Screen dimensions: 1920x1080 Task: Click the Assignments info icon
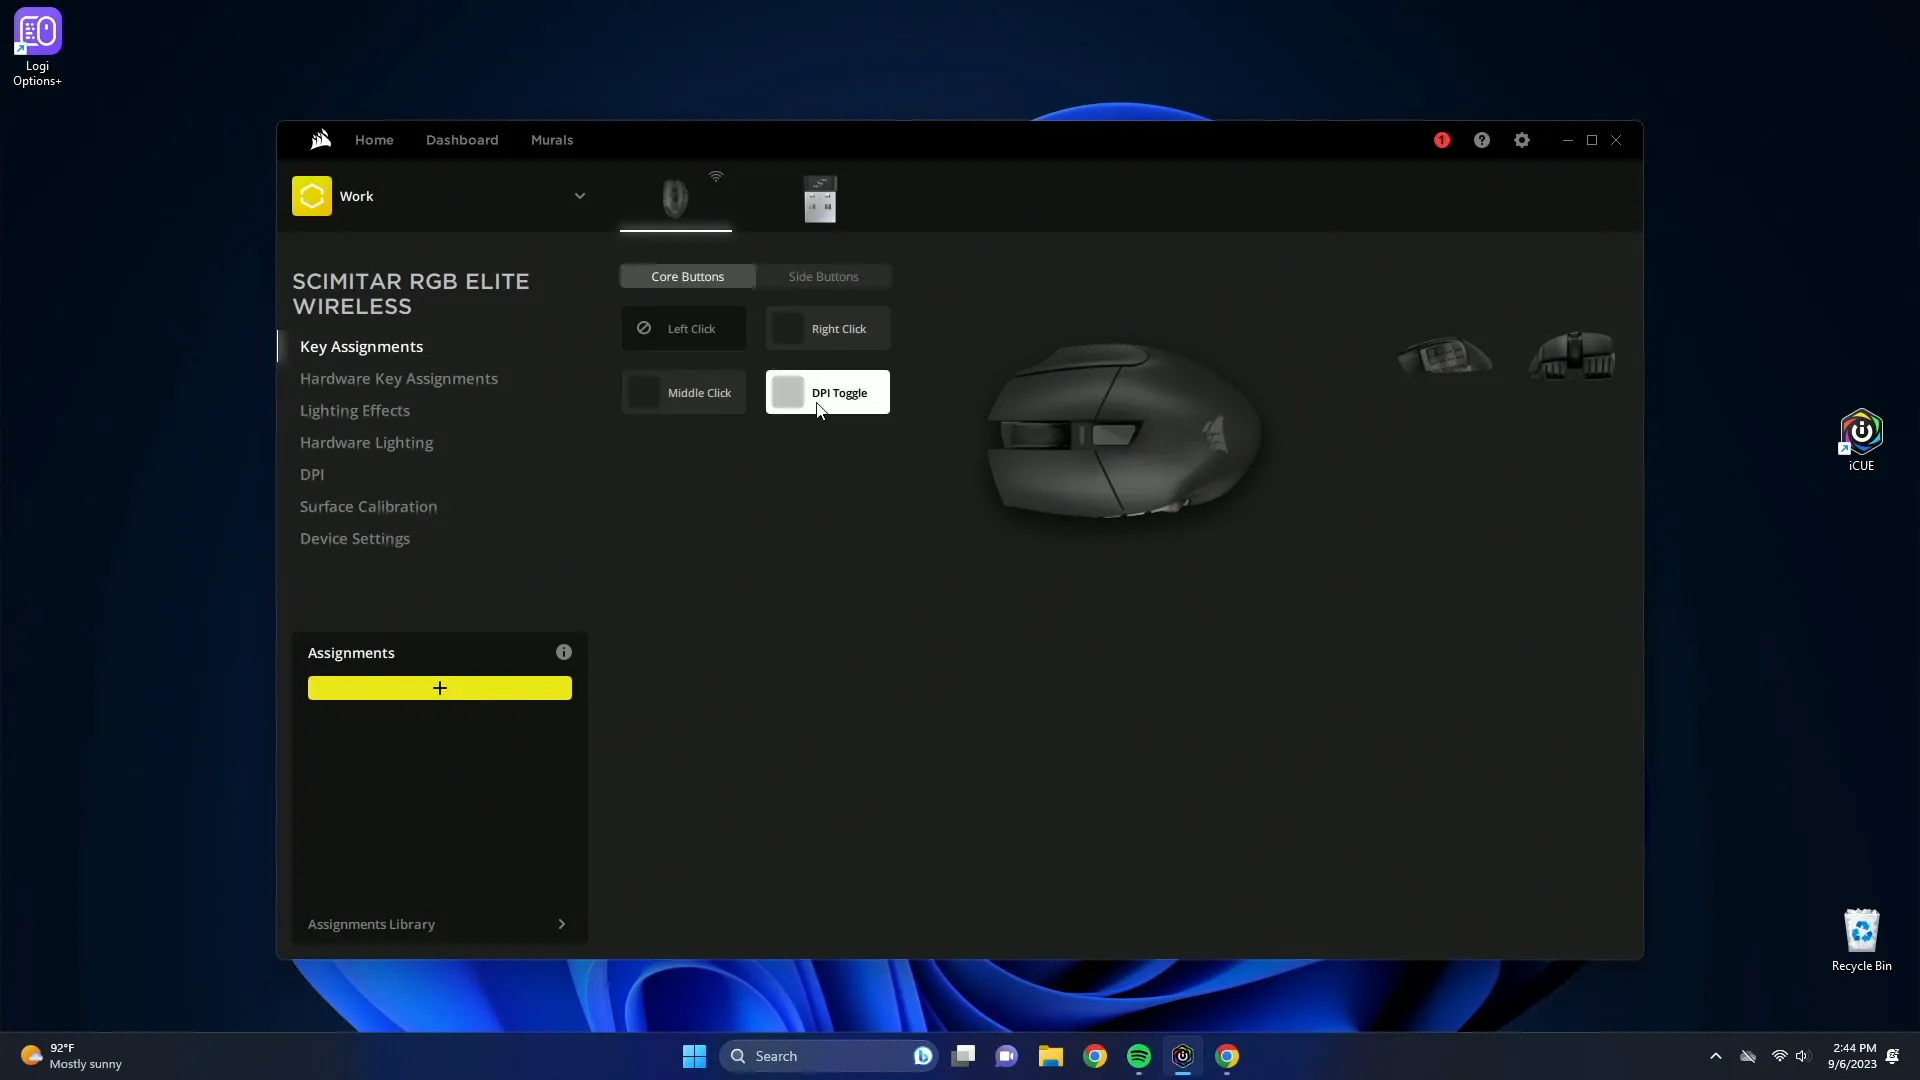pyautogui.click(x=564, y=652)
